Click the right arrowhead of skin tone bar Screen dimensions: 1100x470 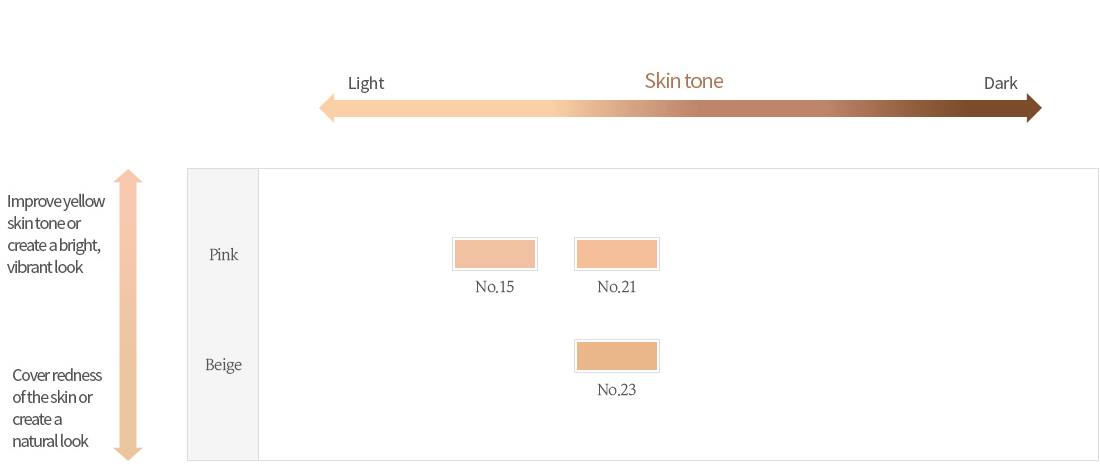[x=1034, y=109]
